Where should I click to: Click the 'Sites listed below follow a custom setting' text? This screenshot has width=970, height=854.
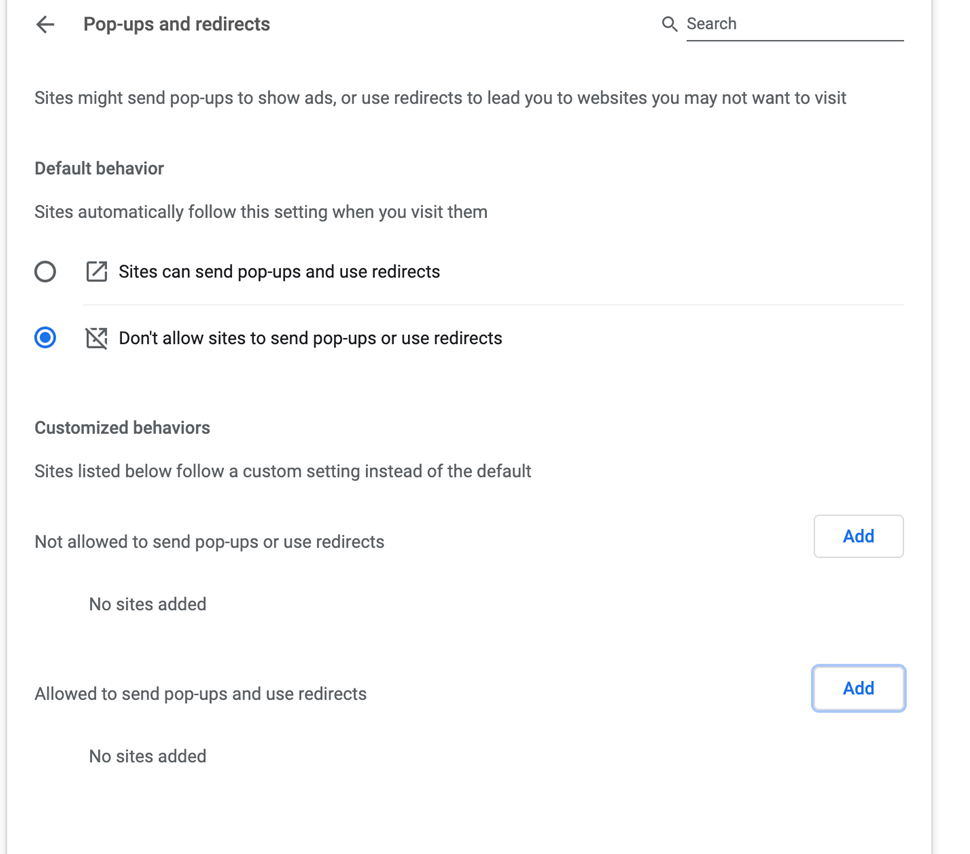coord(282,471)
